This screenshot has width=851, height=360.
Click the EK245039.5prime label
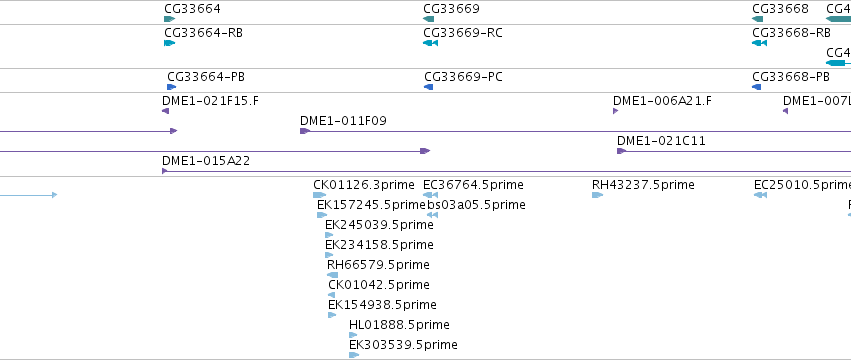379,225
